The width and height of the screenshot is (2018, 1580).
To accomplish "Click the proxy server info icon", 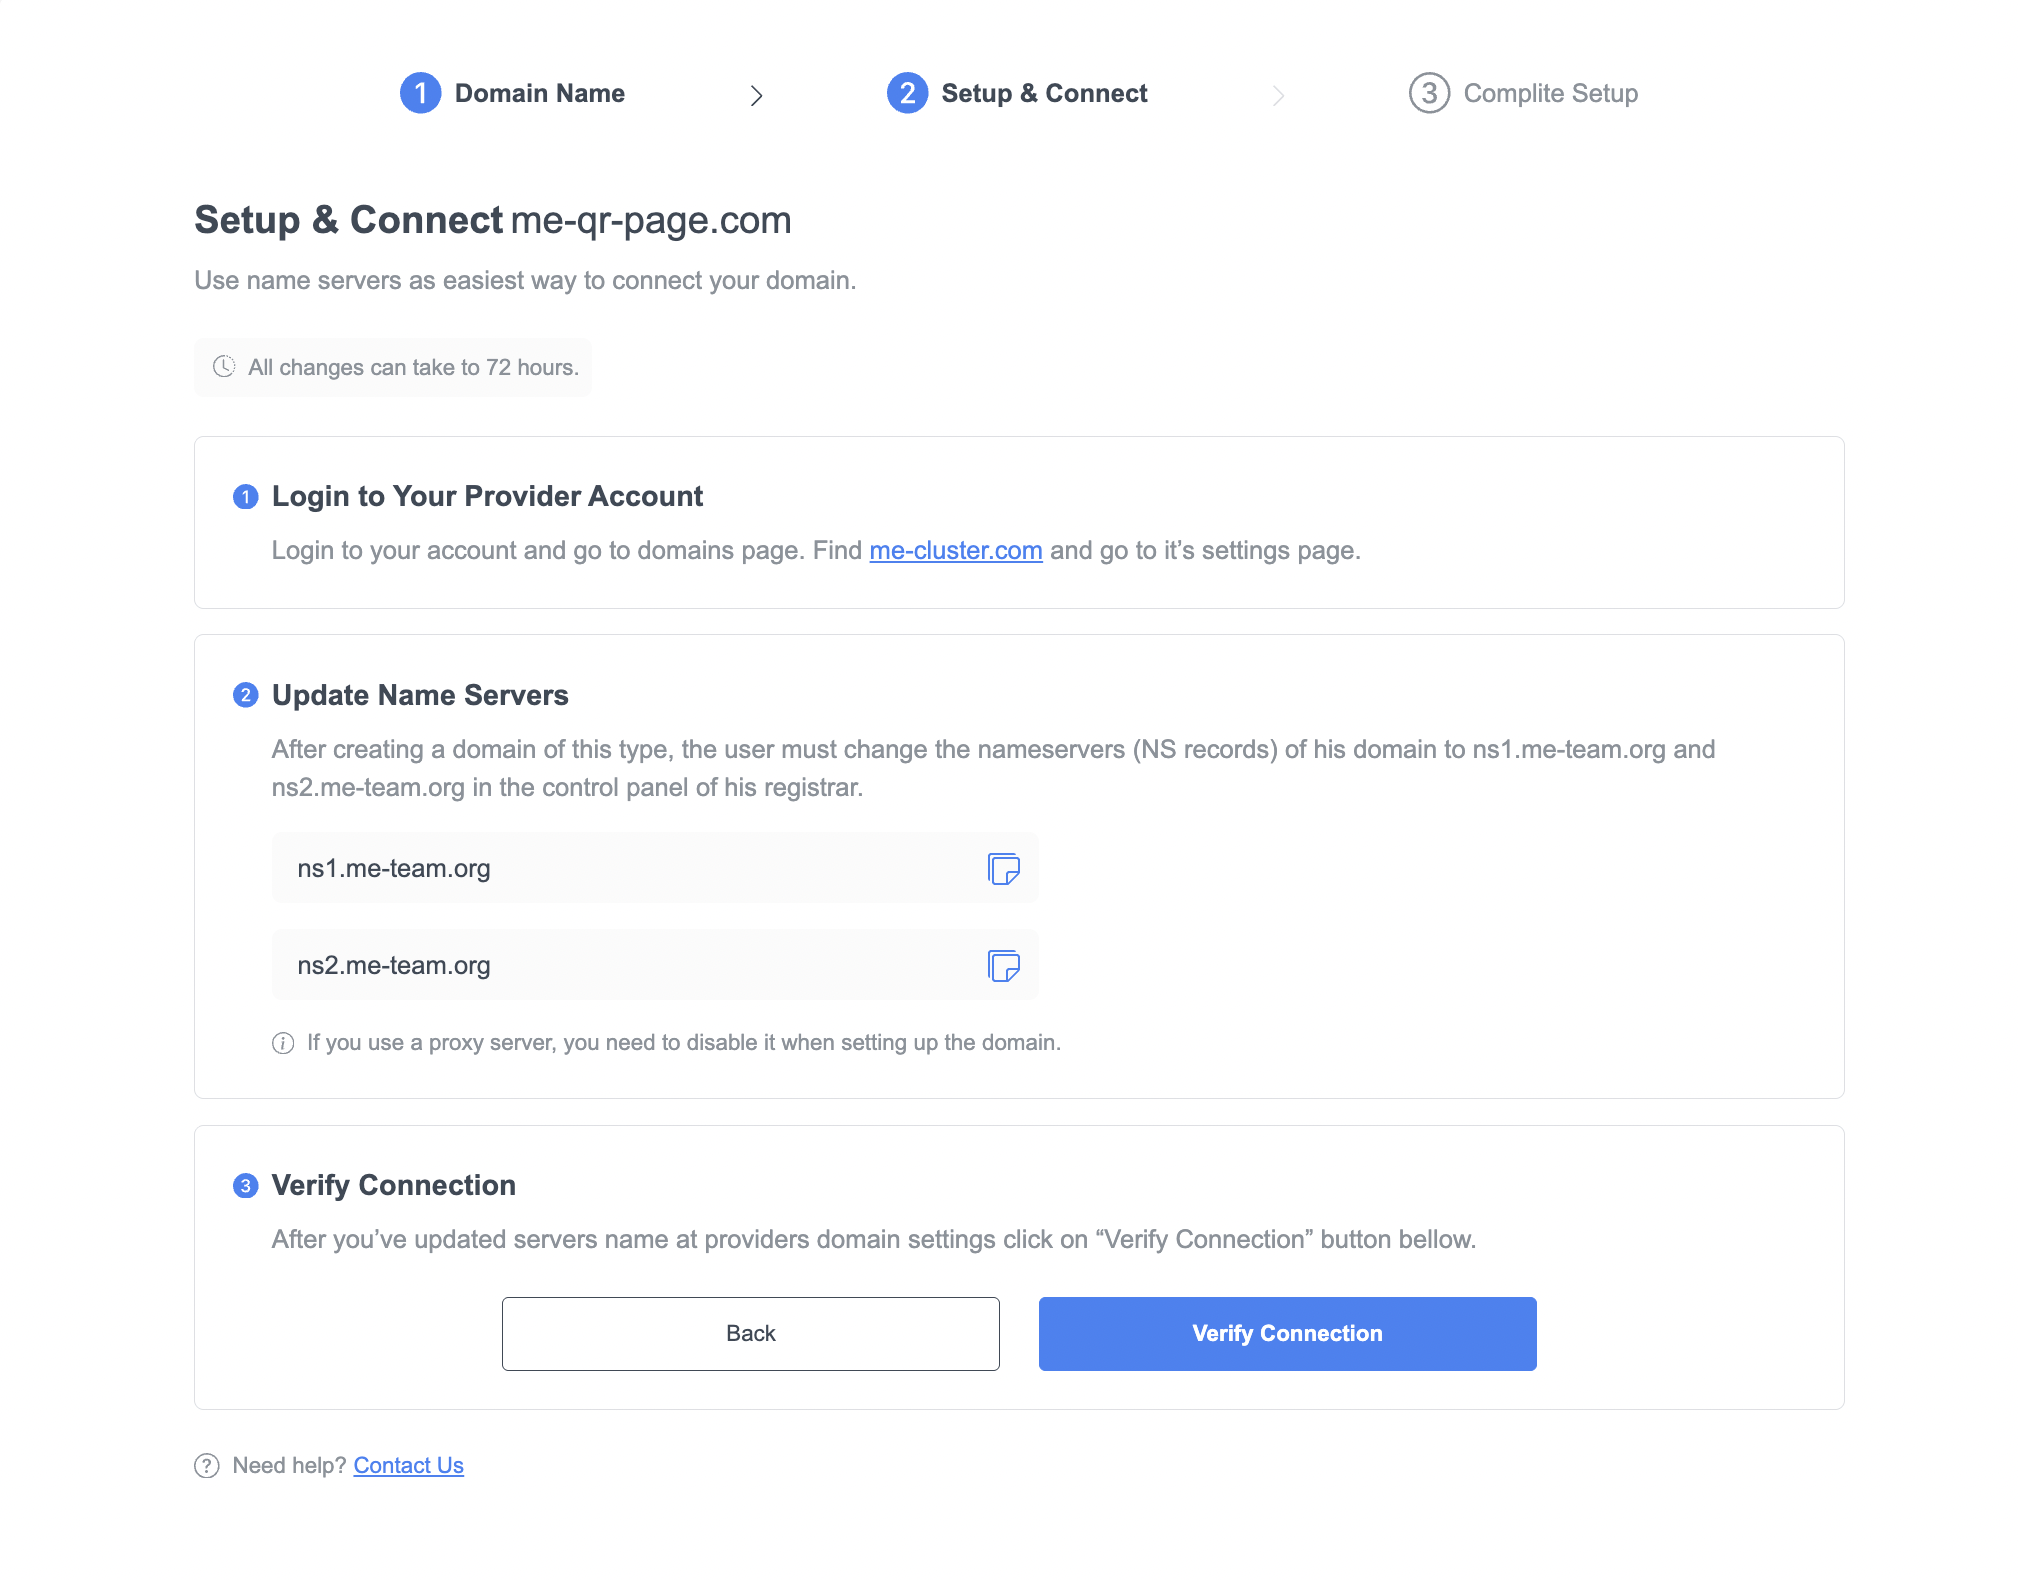I will [283, 1043].
